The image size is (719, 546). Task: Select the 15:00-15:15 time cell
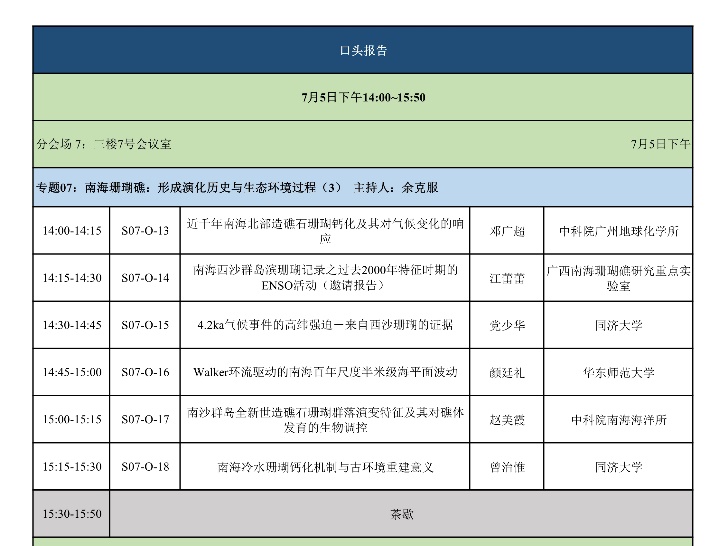(71, 419)
